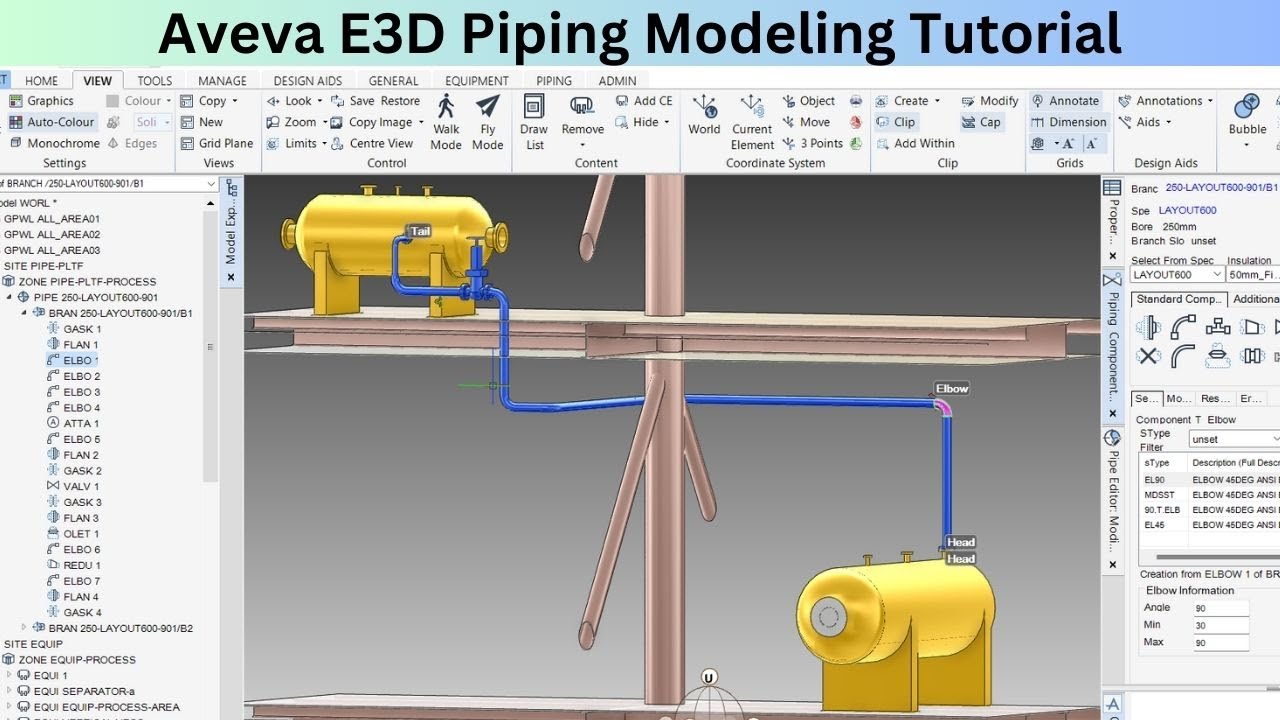Toggle Auto-Colour mode
Image resolution: width=1280 pixels, height=720 pixels.
coord(51,122)
